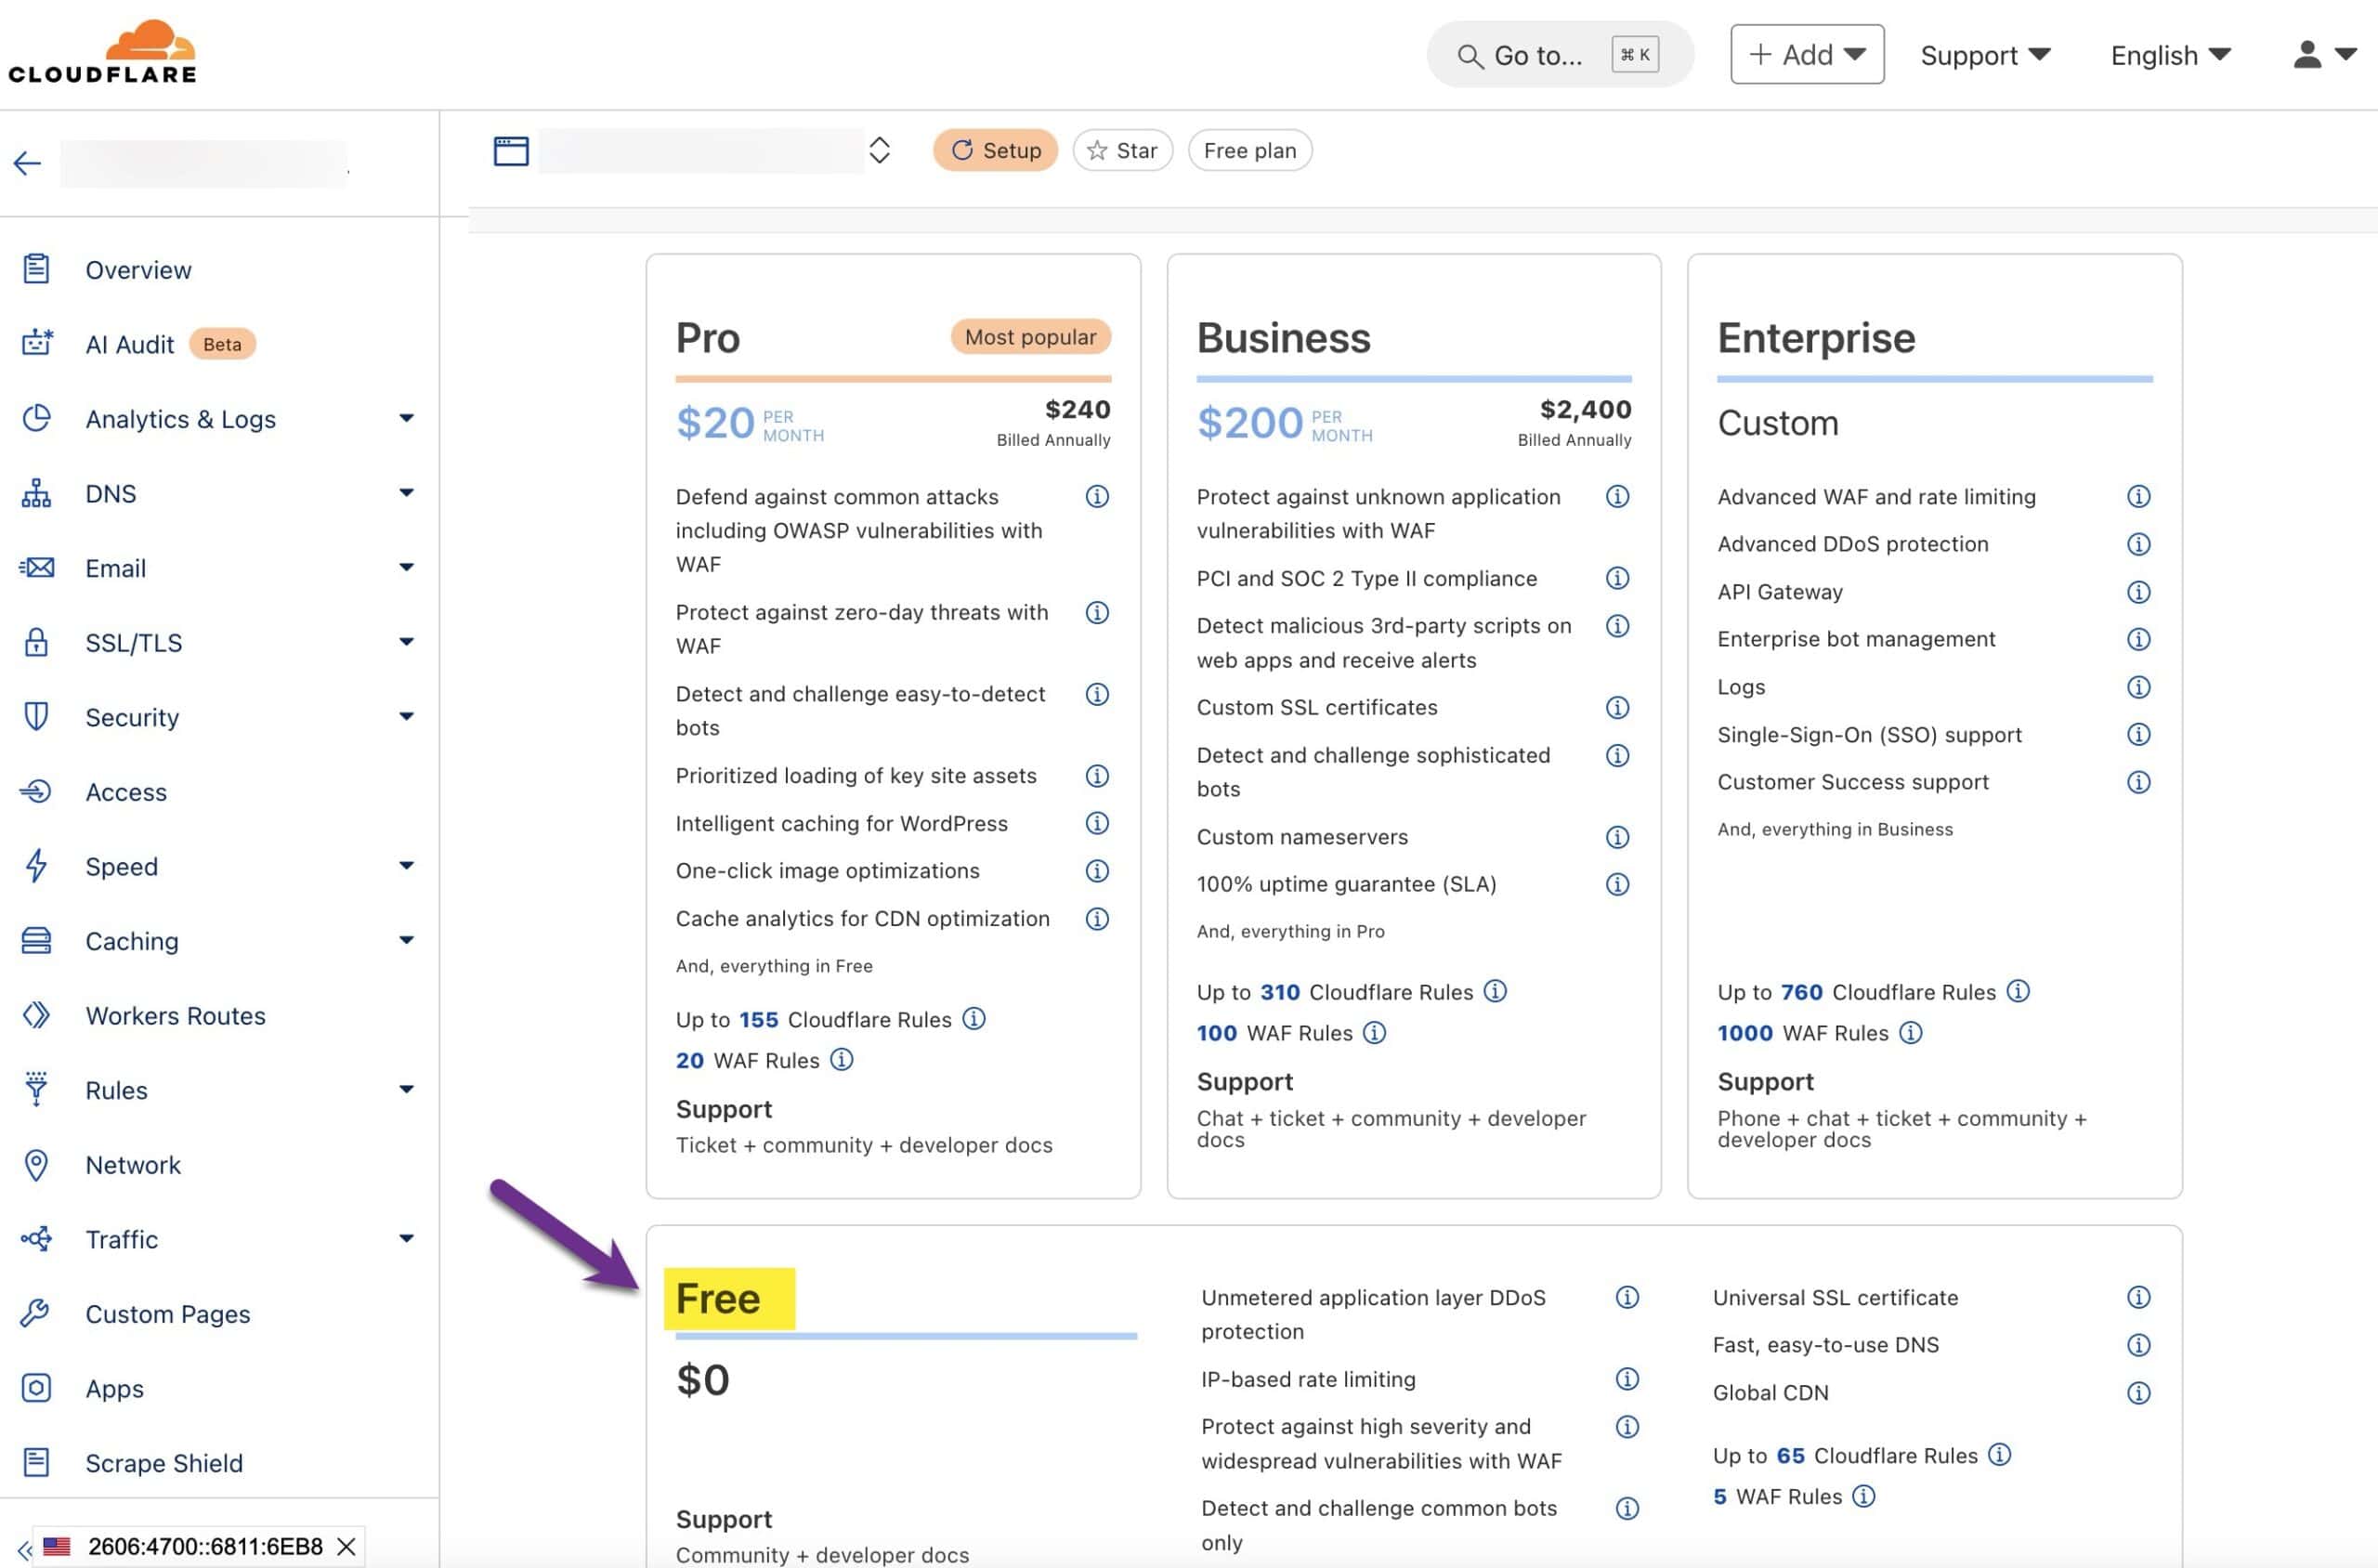This screenshot has width=2378, height=1568.
Task: Click the Speed lightning bolt icon
Action: click(x=36, y=866)
